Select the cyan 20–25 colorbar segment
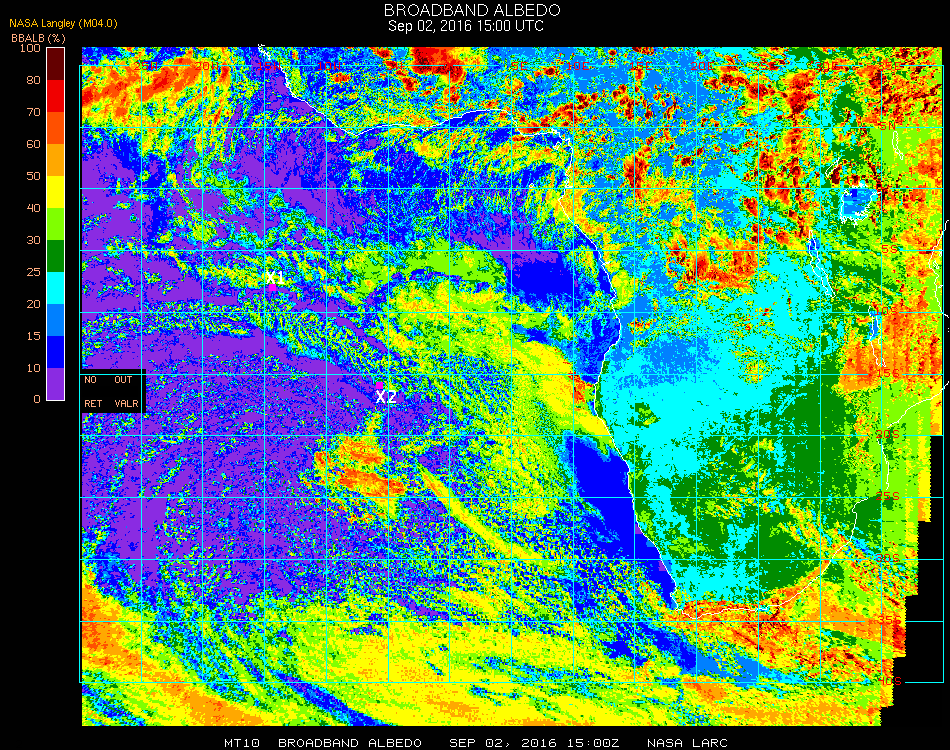The width and height of the screenshot is (950, 750). point(56,288)
